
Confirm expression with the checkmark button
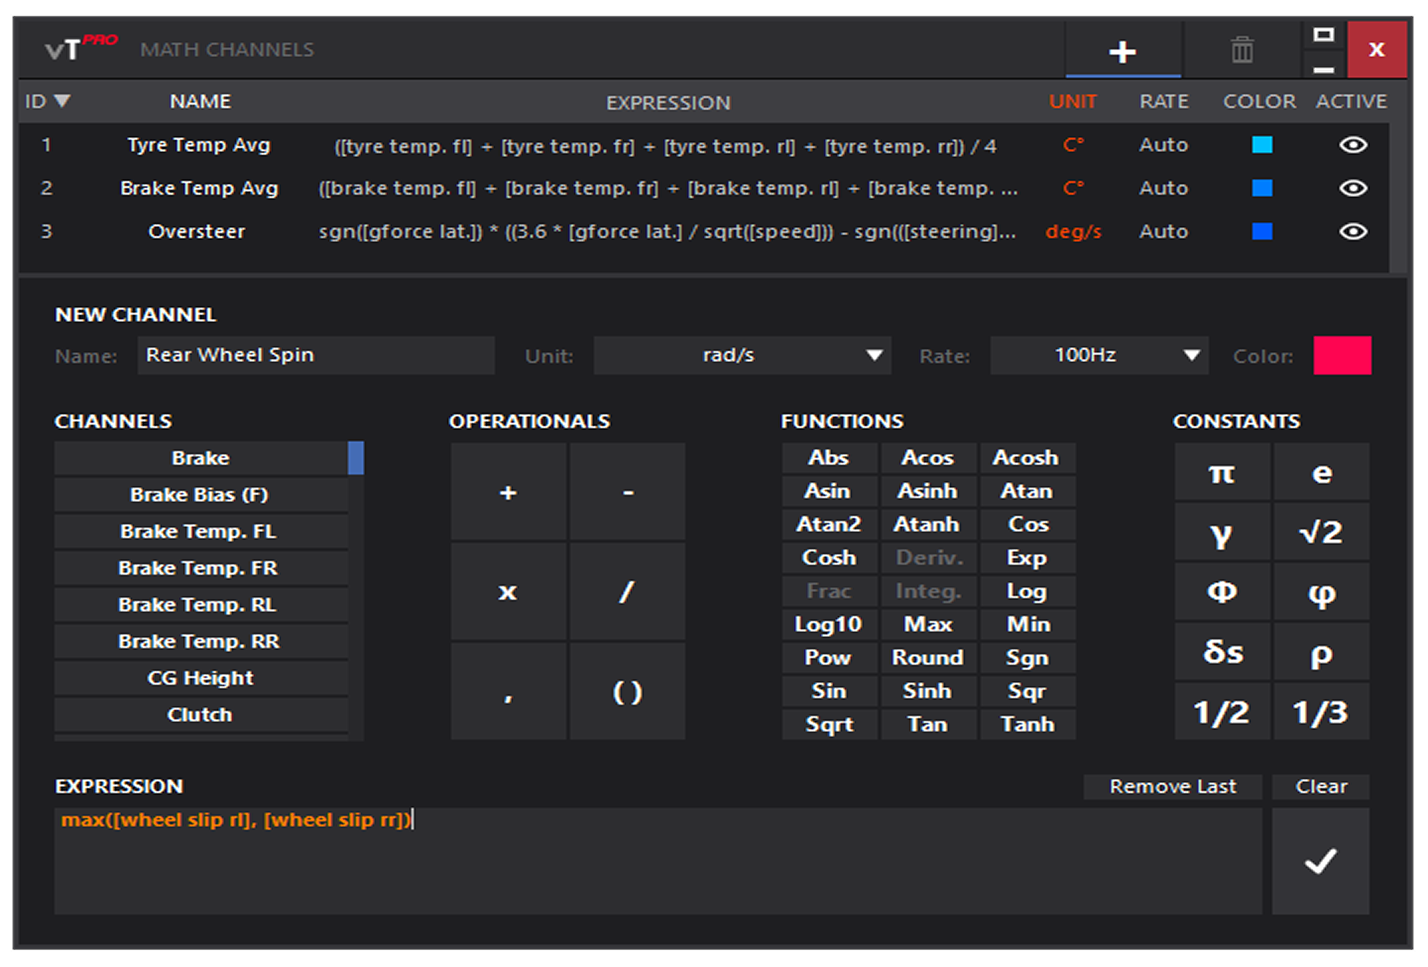coord(1320,861)
